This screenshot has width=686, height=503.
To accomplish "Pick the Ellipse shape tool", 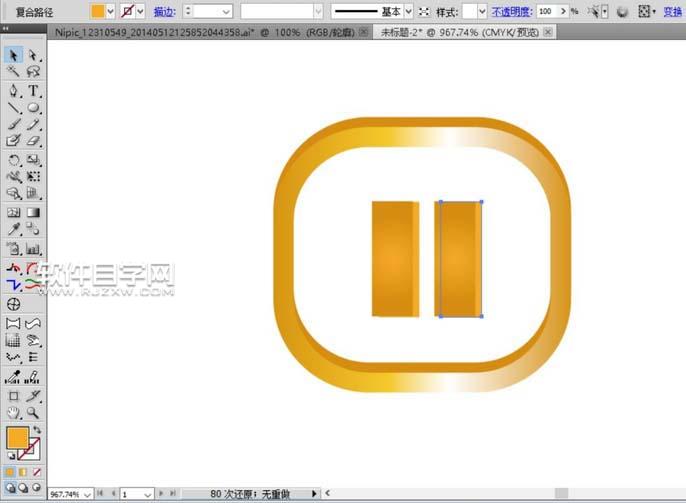I will click(x=33, y=108).
